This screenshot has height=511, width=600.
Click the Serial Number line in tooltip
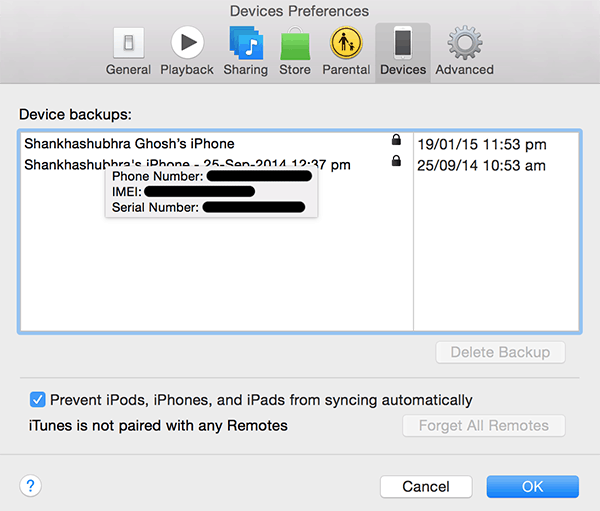(209, 207)
